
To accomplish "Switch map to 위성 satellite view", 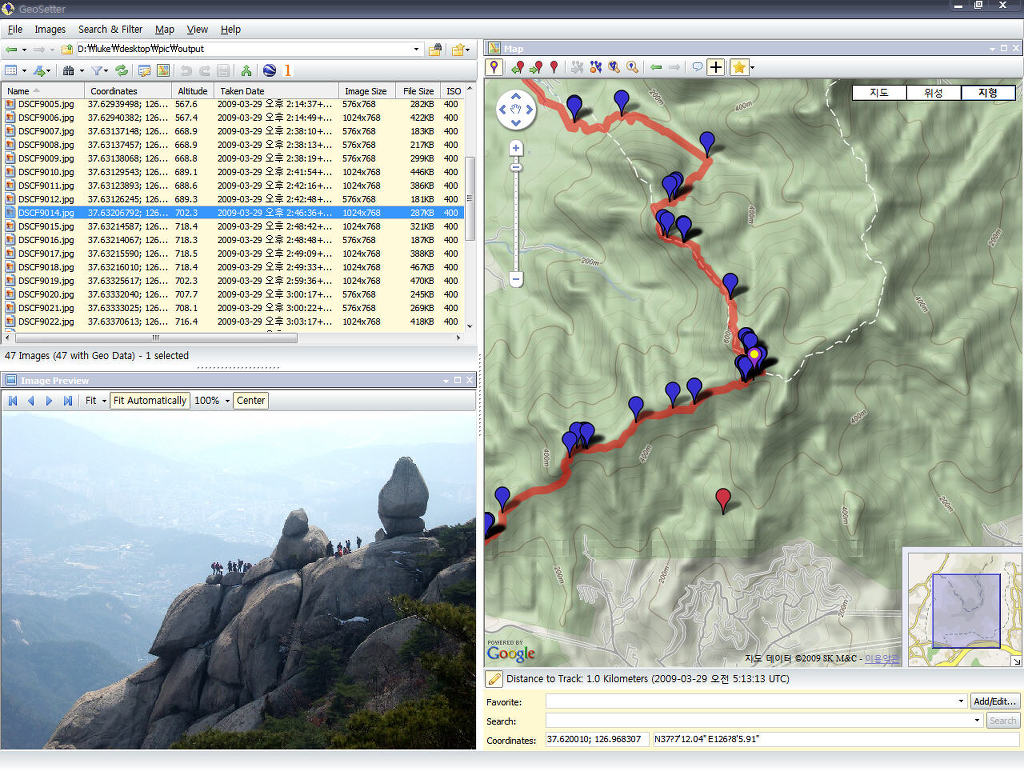I will coord(933,93).
